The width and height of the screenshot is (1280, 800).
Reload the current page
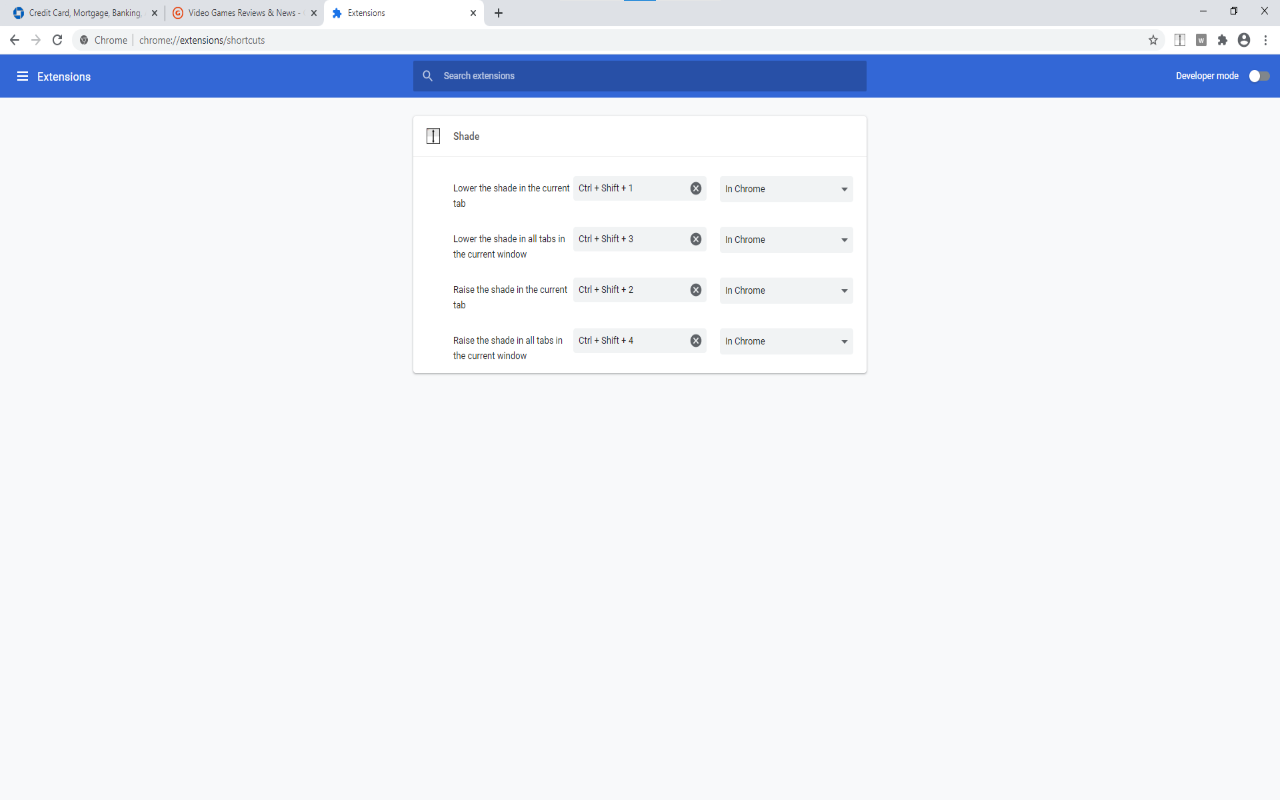tap(57, 40)
